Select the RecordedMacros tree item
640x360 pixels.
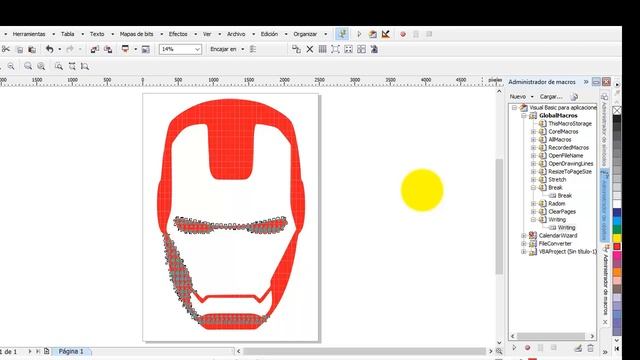pos(568,148)
